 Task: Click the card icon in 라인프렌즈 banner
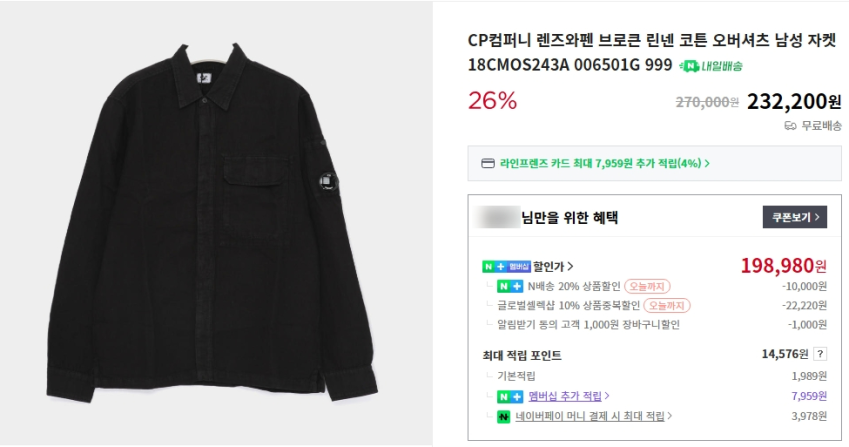[488, 163]
